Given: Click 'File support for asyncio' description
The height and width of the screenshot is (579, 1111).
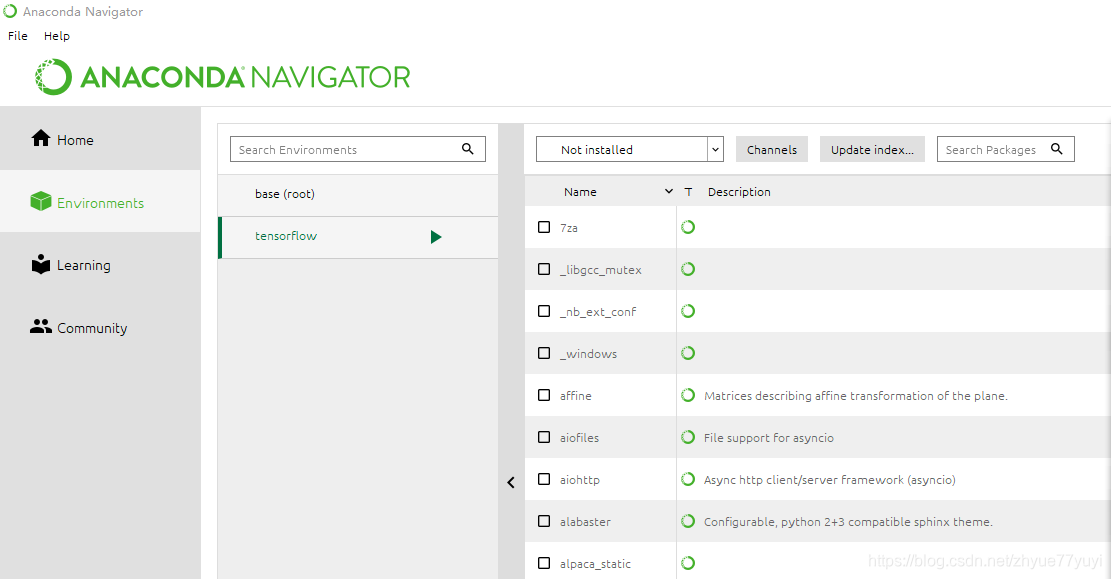Looking at the screenshot, I should [769, 438].
